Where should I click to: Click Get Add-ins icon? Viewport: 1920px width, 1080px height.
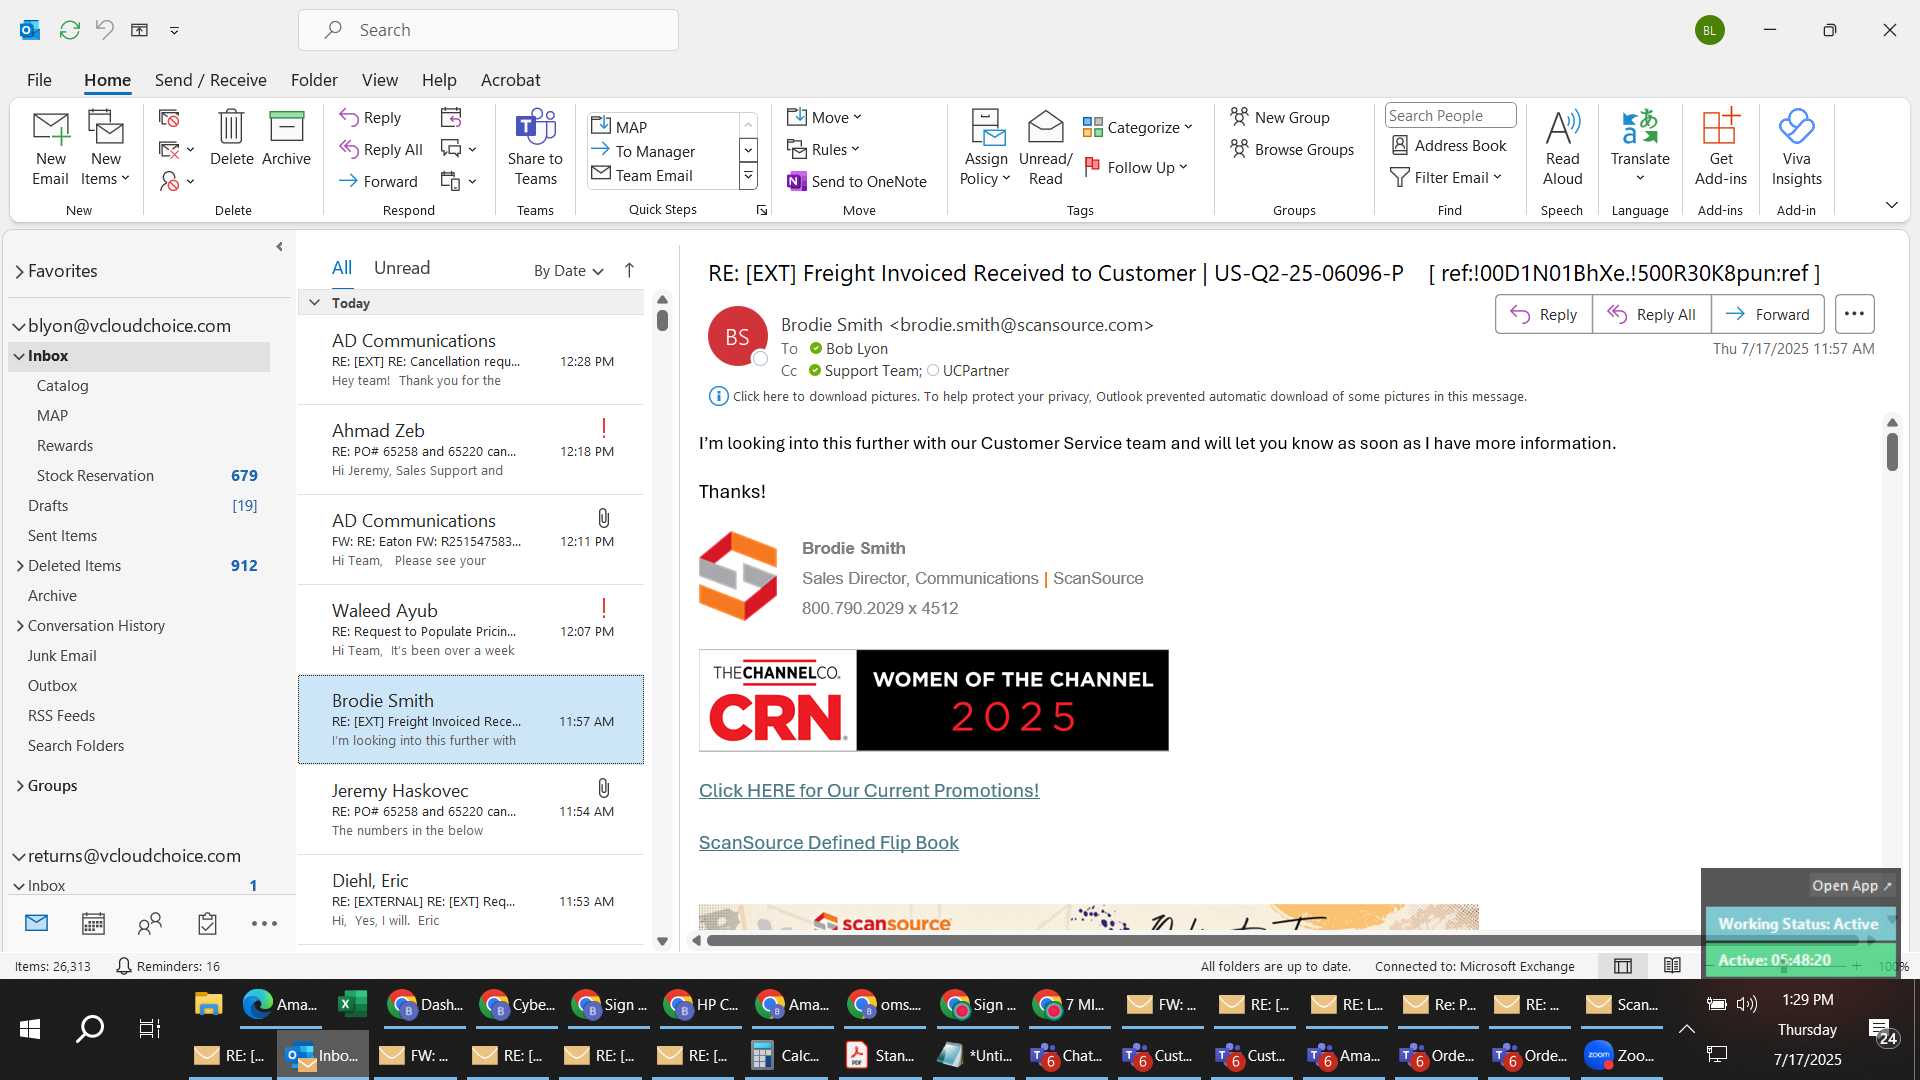(x=1720, y=148)
